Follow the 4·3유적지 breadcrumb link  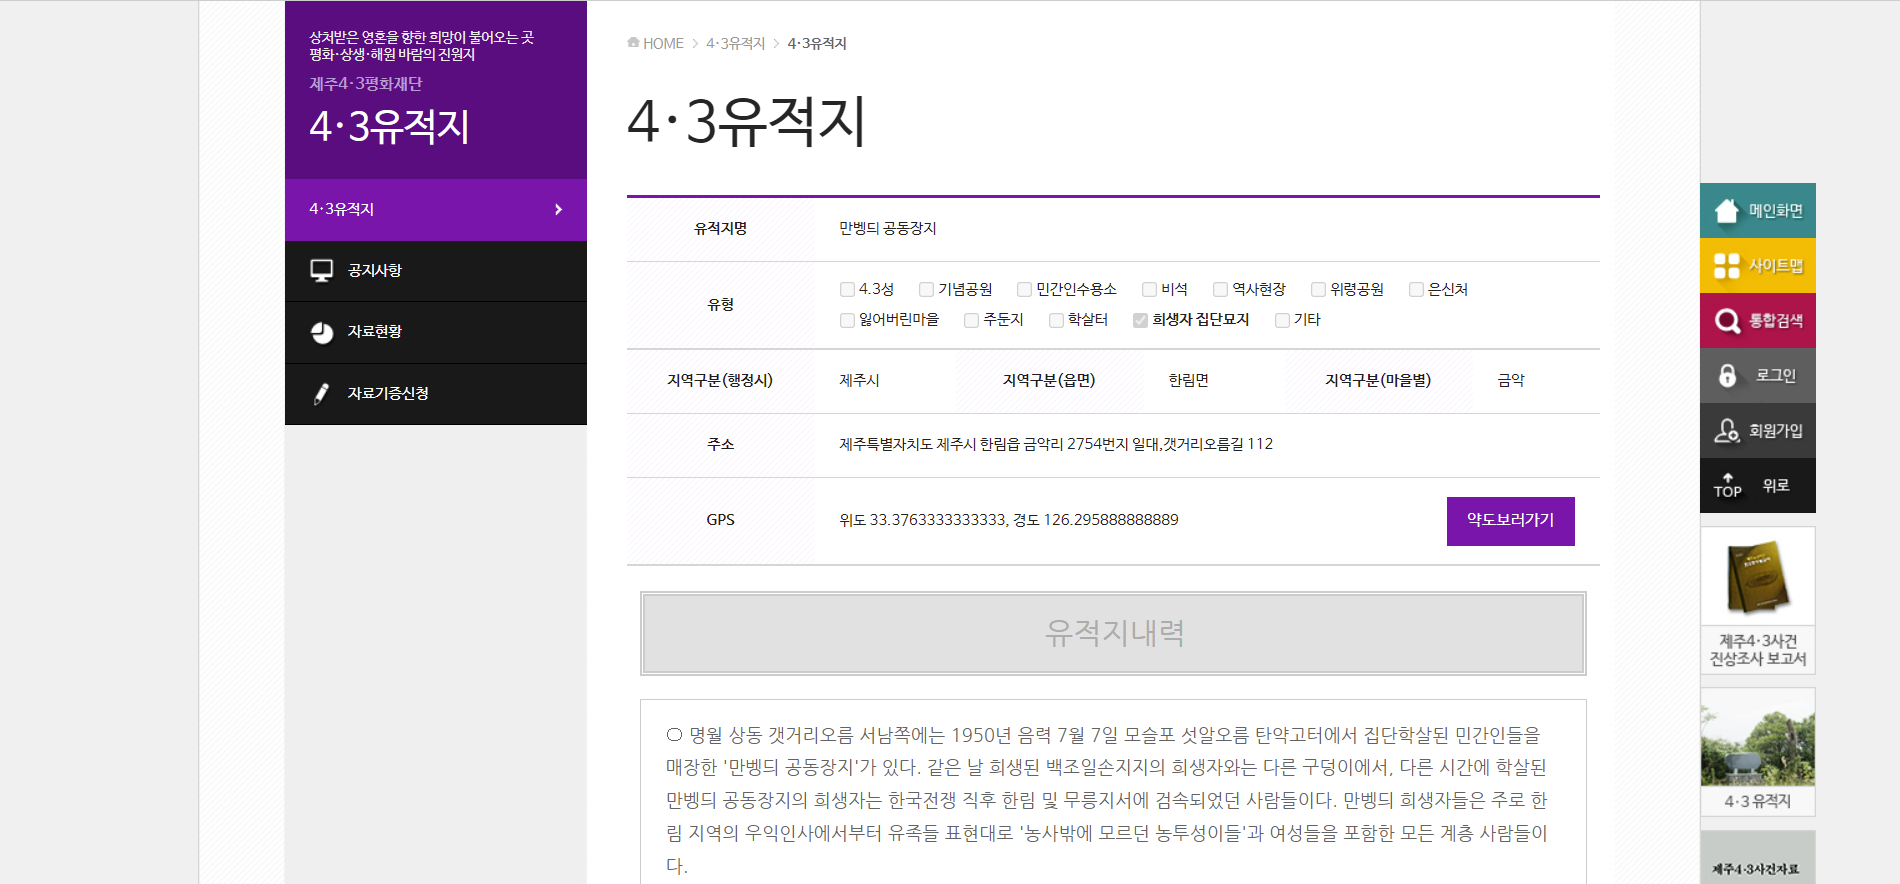(735, 44)
